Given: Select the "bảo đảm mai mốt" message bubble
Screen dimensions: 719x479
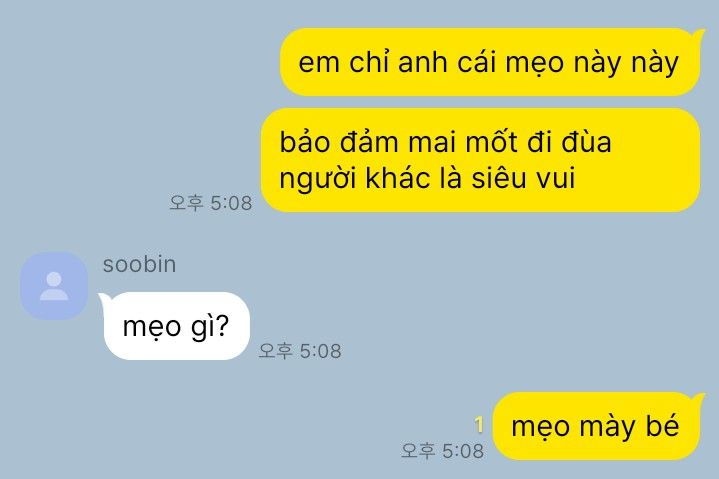Looking at the screenshot, I should coord(481,160).
